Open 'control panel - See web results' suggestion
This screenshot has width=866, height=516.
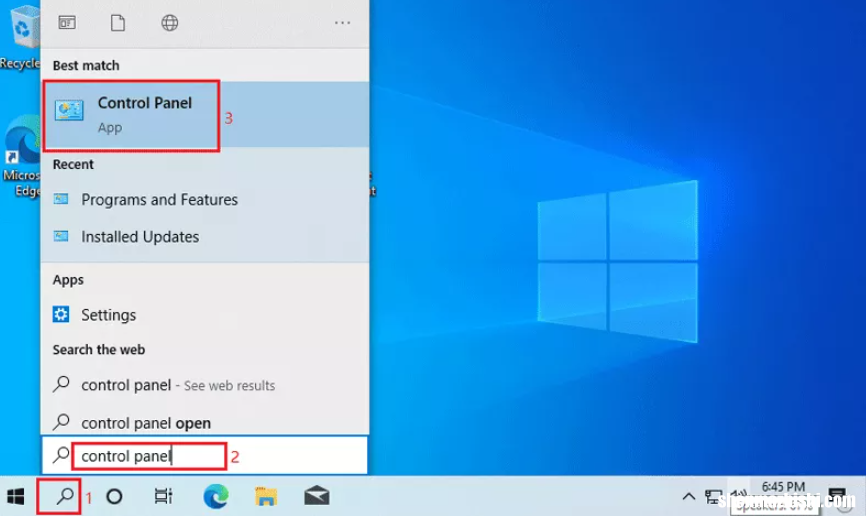204,385
